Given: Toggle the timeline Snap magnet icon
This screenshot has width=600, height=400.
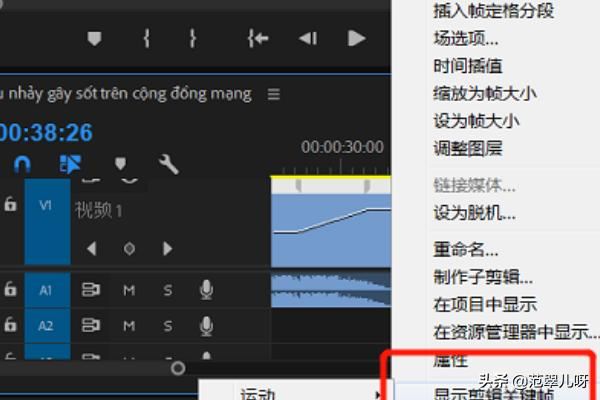Looking at the screenshot, I should (x=22, y=163).
